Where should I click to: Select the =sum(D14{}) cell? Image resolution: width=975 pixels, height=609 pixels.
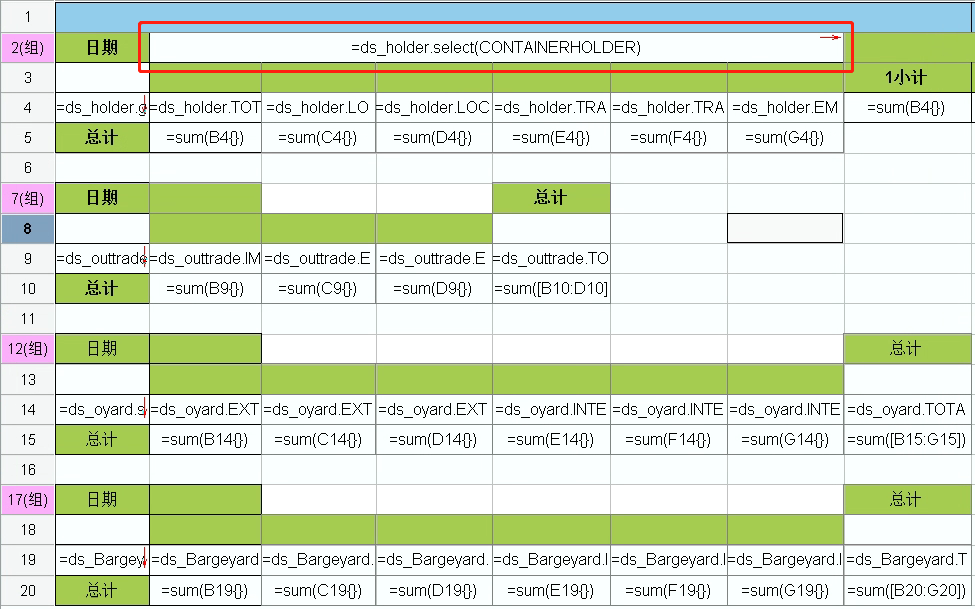point(434,440)
